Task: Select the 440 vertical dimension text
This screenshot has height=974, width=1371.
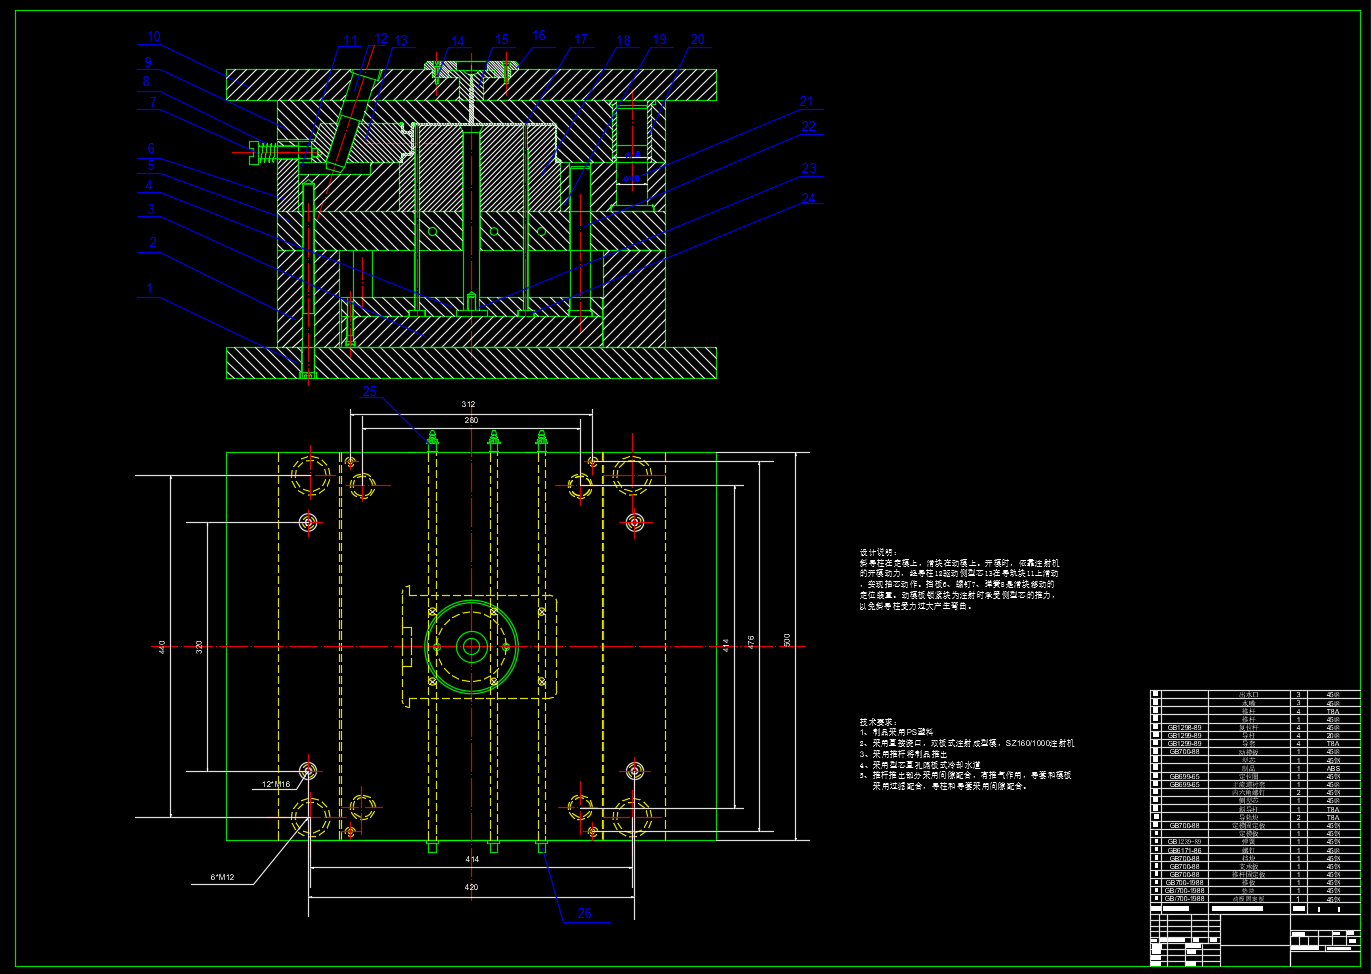Action: click(163, 647)
